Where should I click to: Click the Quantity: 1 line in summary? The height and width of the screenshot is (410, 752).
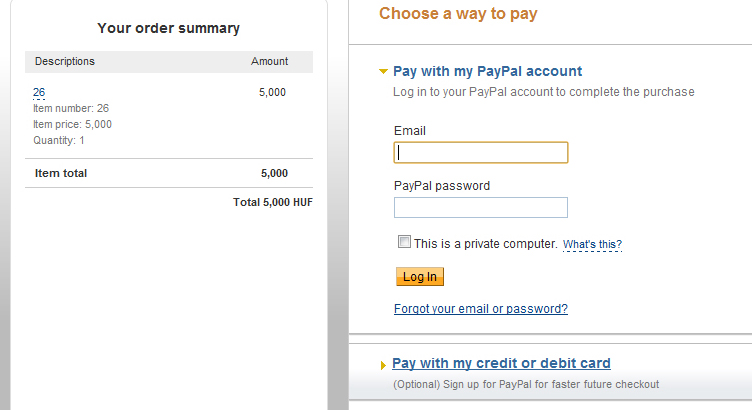pyautogui.click(x=59, y=140)
